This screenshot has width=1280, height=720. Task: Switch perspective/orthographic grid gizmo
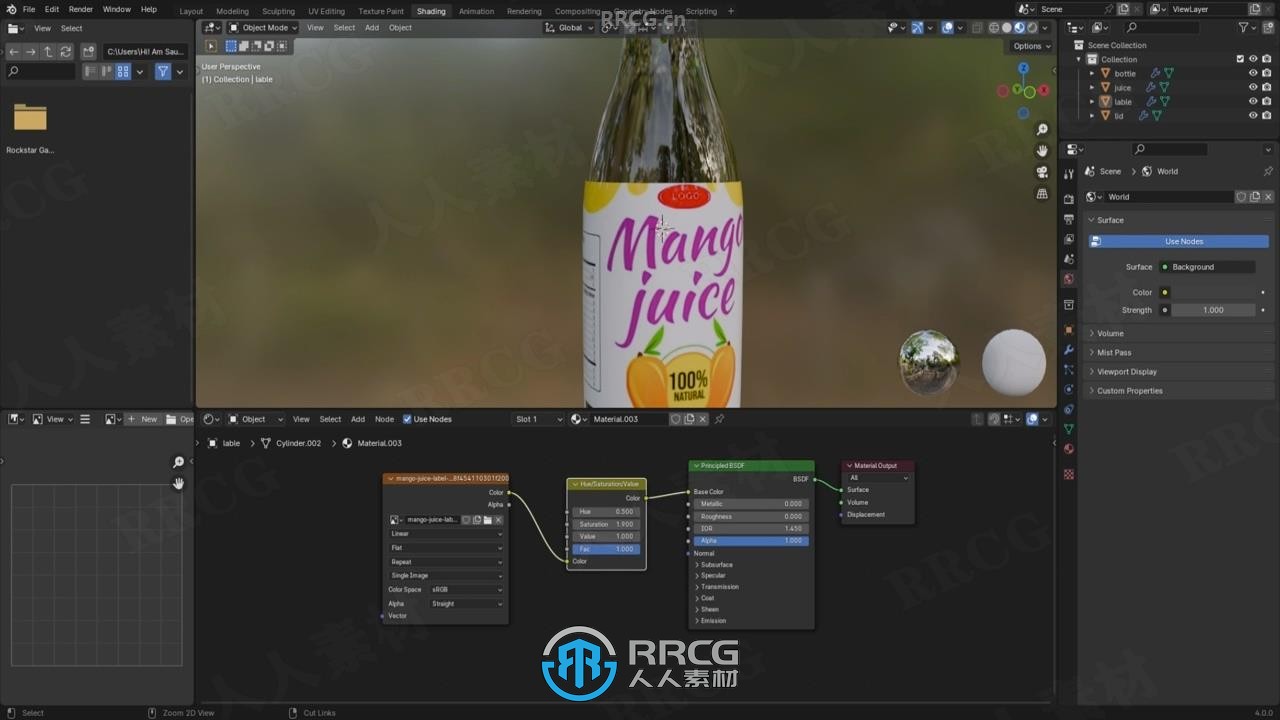coord(1042,193)
